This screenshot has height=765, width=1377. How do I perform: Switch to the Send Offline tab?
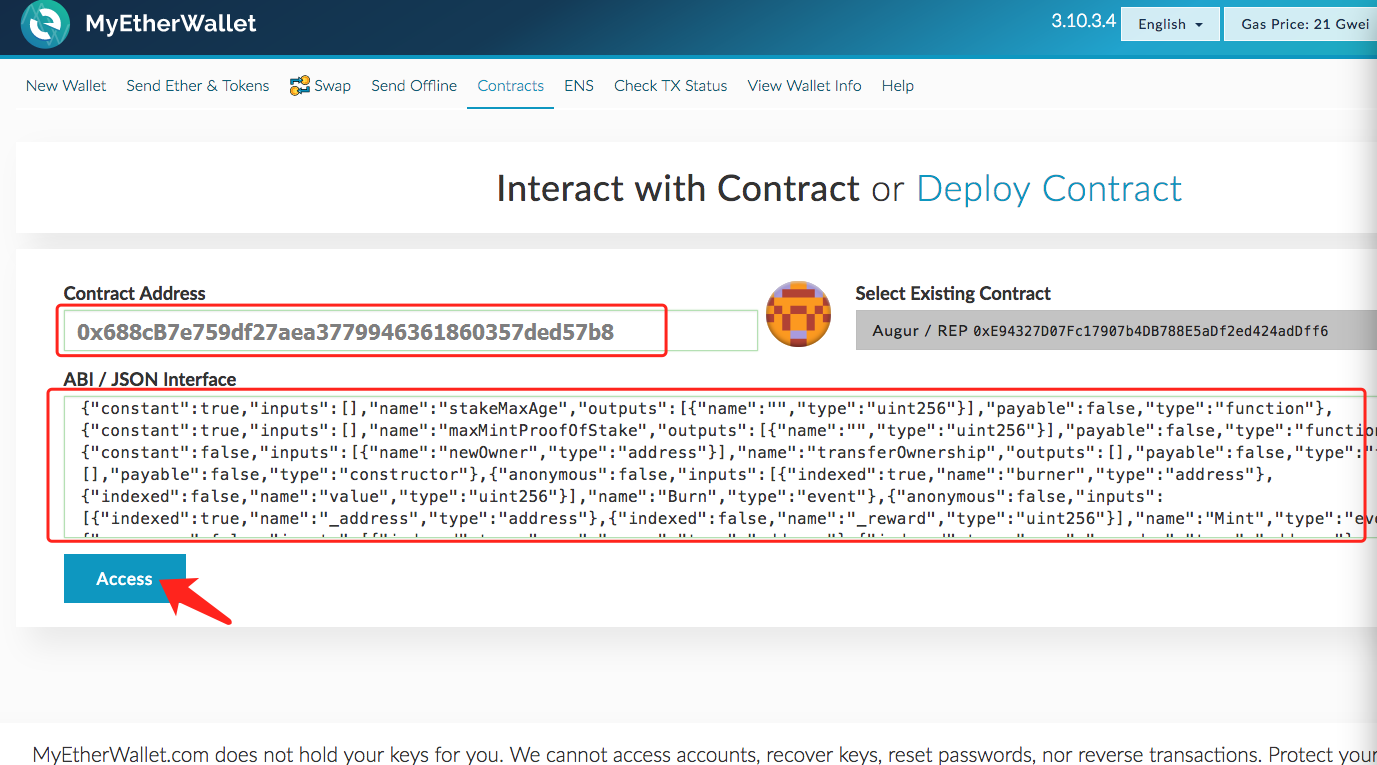414,86
